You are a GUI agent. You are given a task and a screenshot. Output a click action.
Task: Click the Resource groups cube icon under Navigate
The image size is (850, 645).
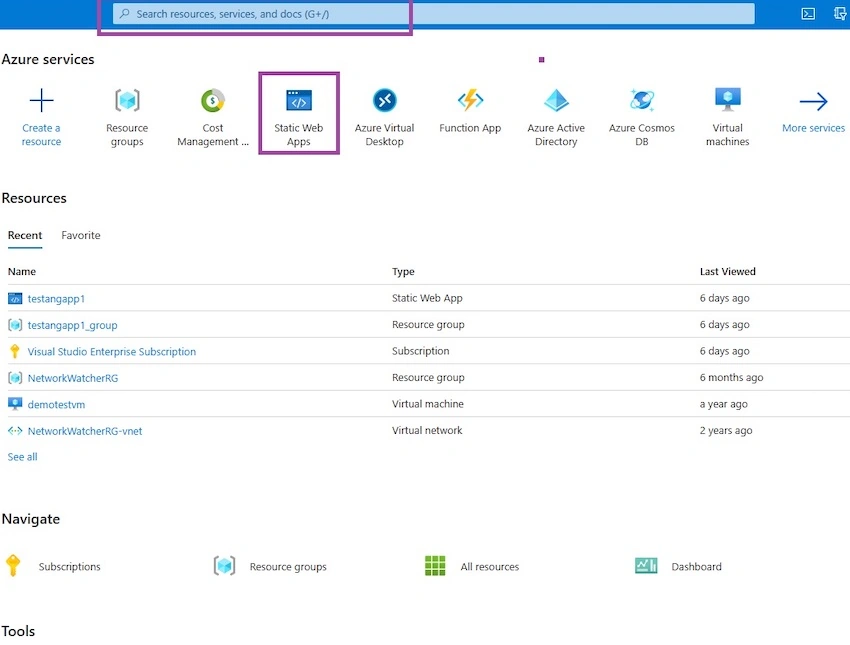tap(224, 566)
